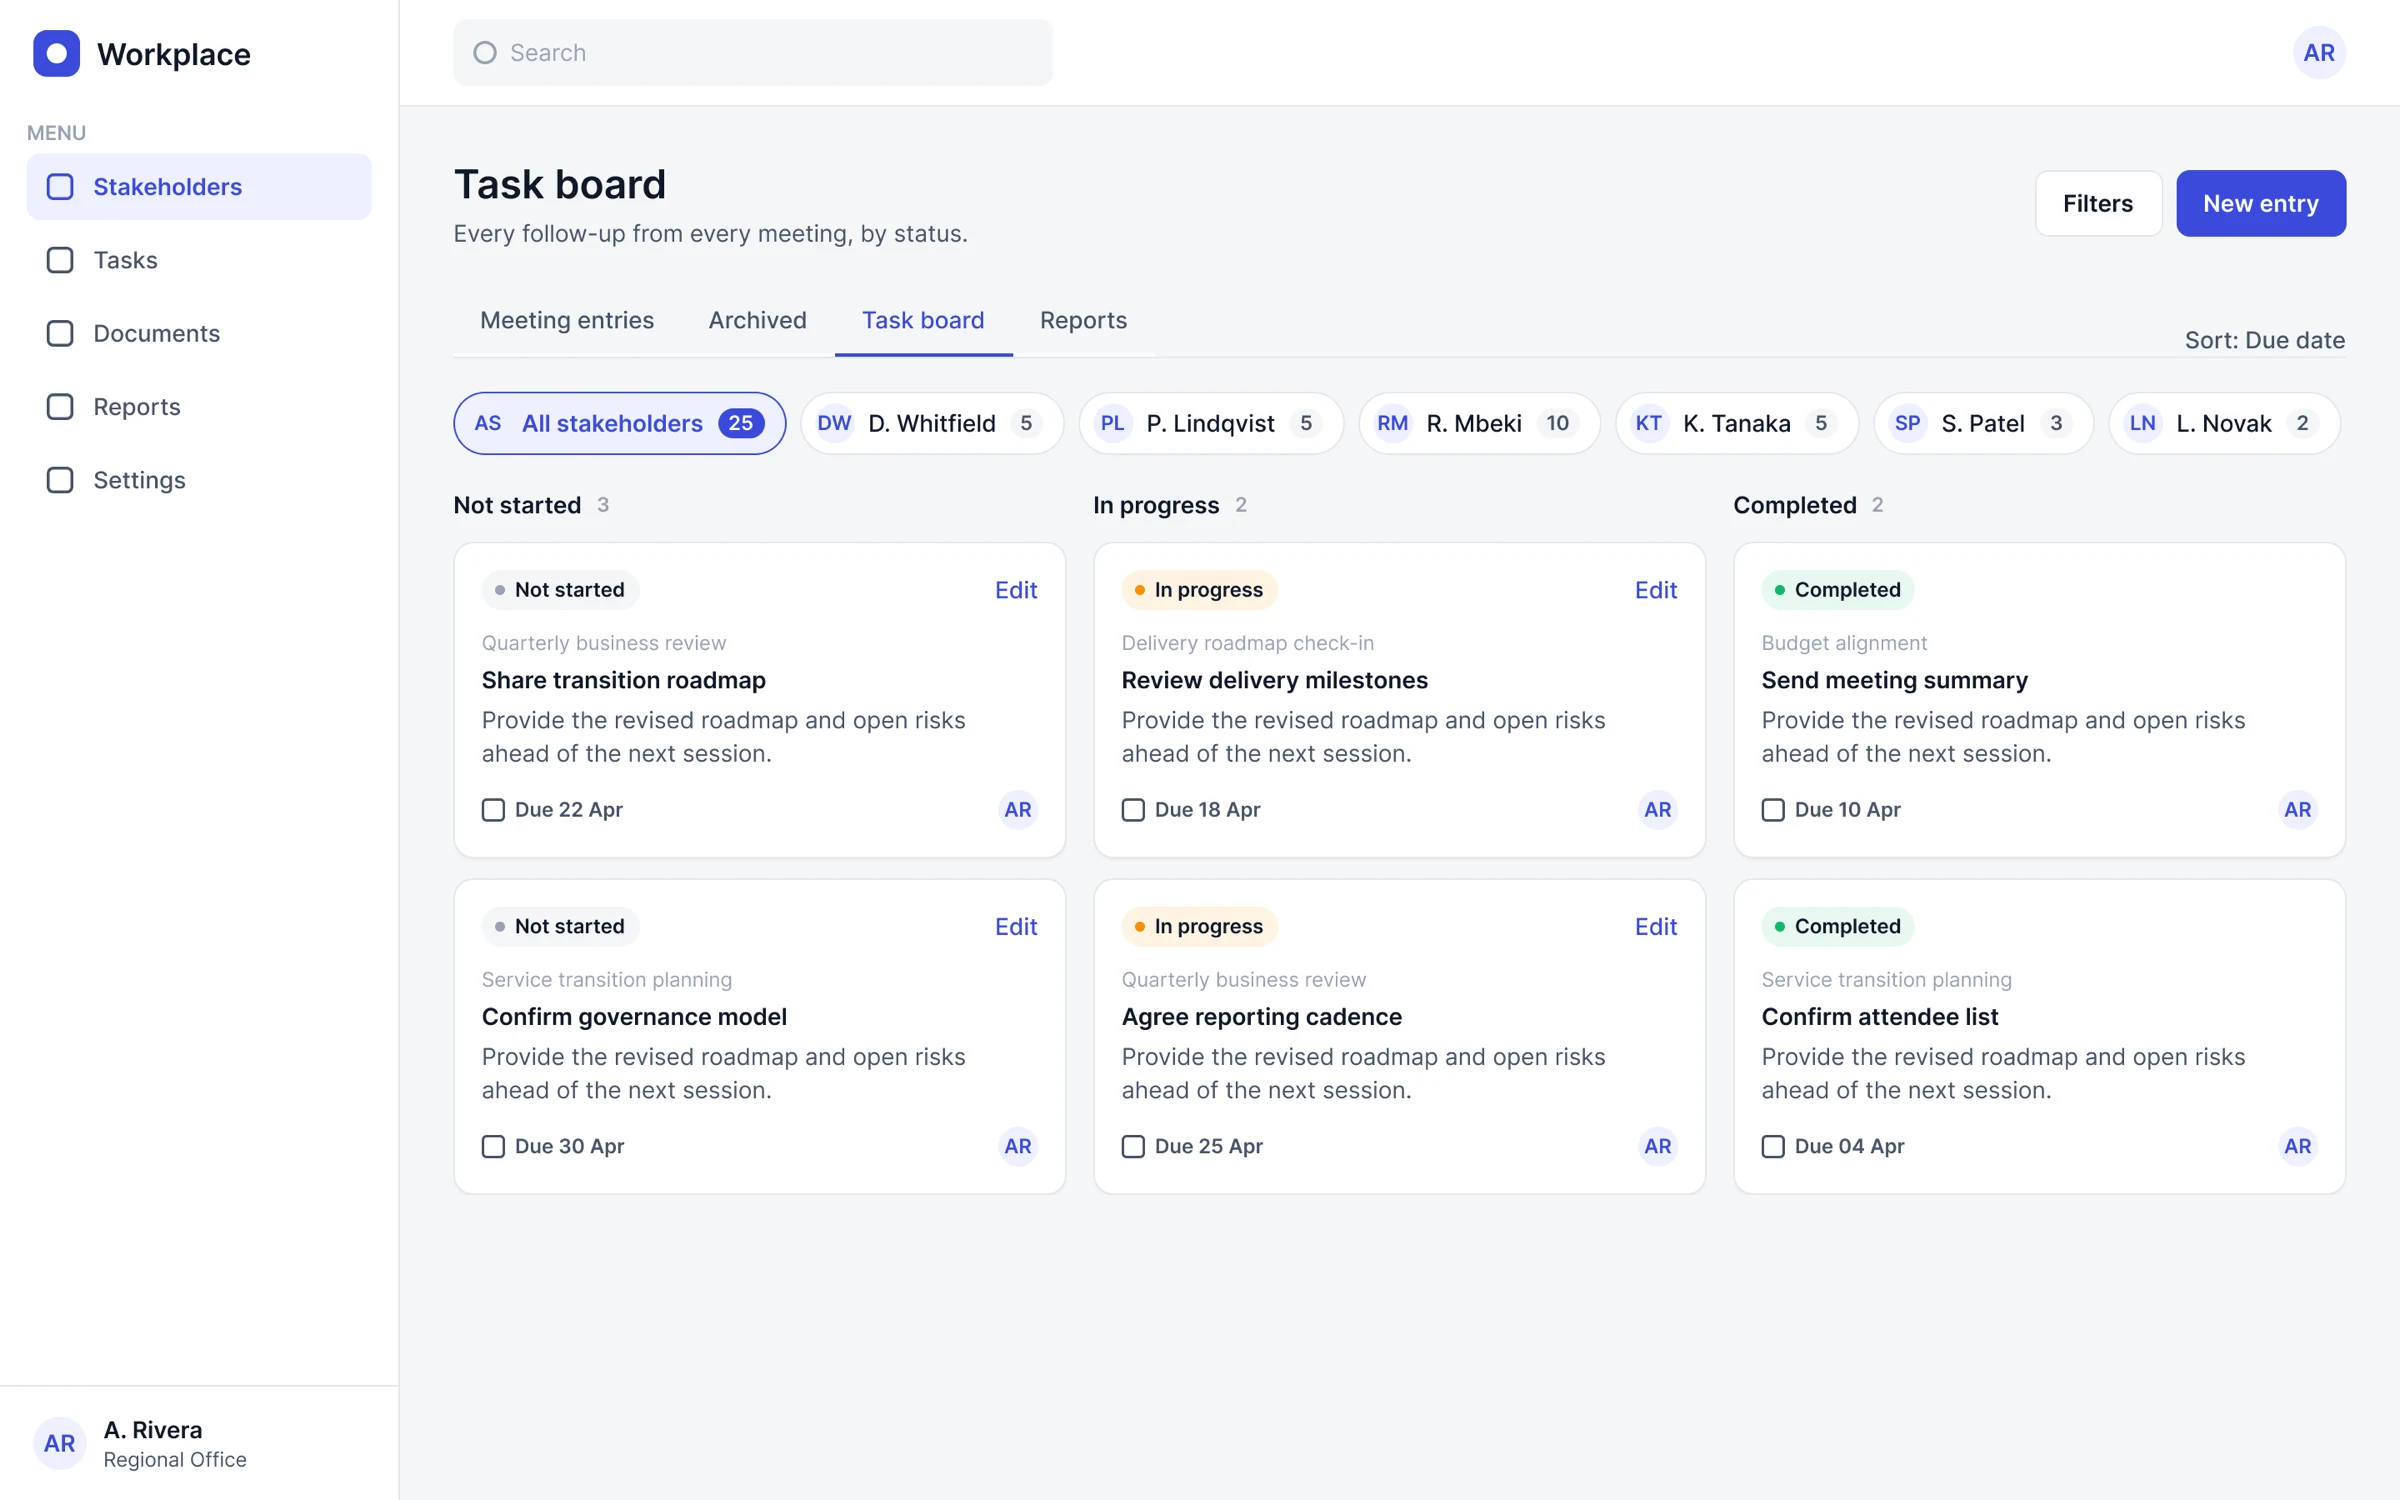
Task: Switch to the Meeting entries tab
Action: click(x=567, y=320)
